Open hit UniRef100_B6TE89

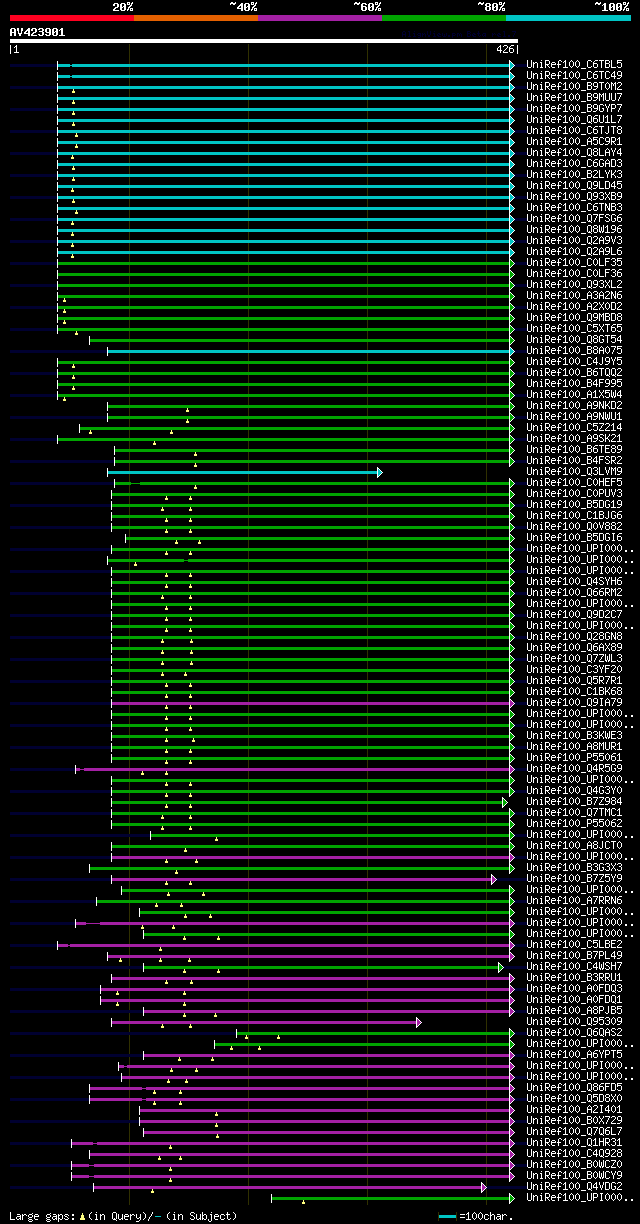tap(575, 450)
